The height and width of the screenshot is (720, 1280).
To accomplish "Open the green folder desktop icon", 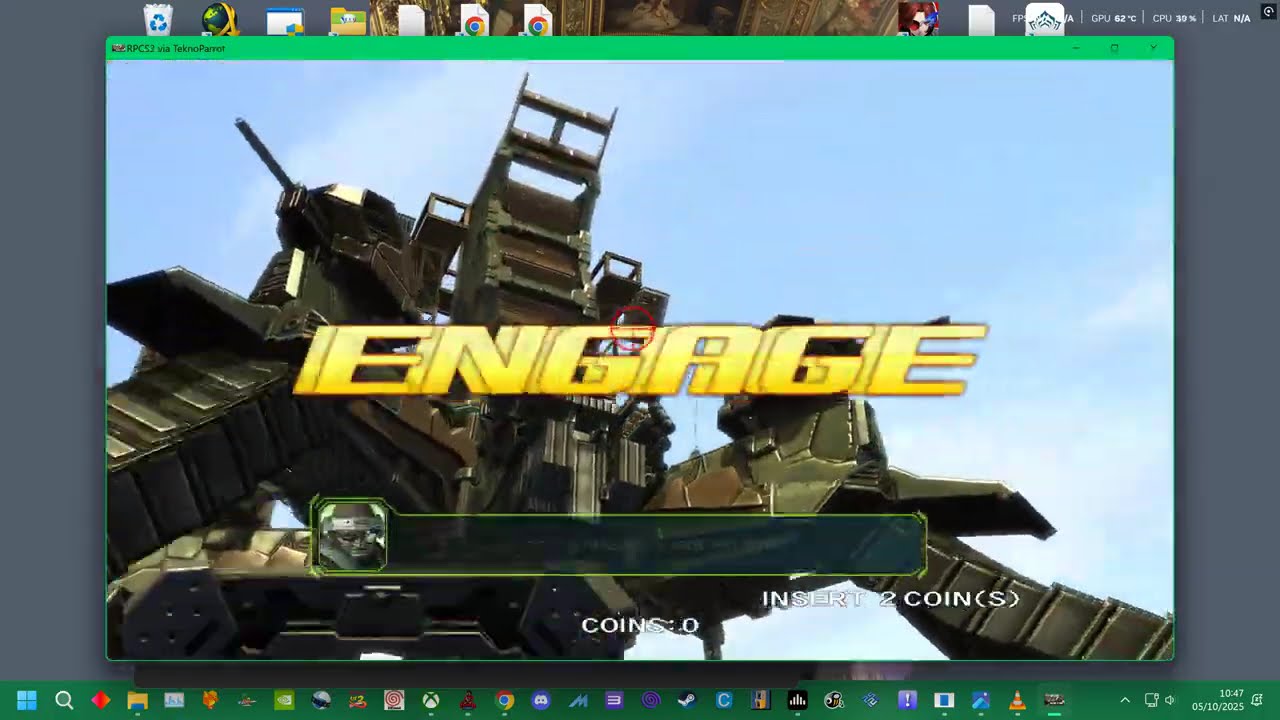I will 348,21.
